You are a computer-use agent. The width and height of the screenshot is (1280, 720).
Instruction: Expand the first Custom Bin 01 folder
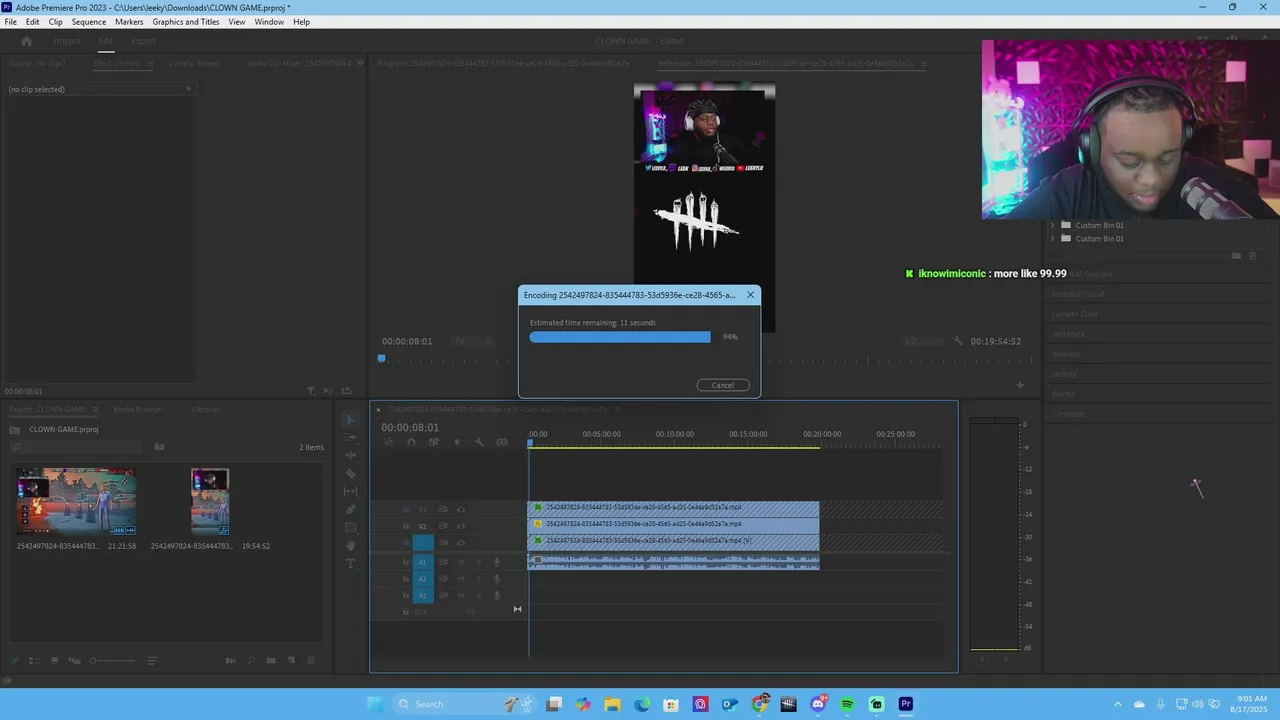1052,225
